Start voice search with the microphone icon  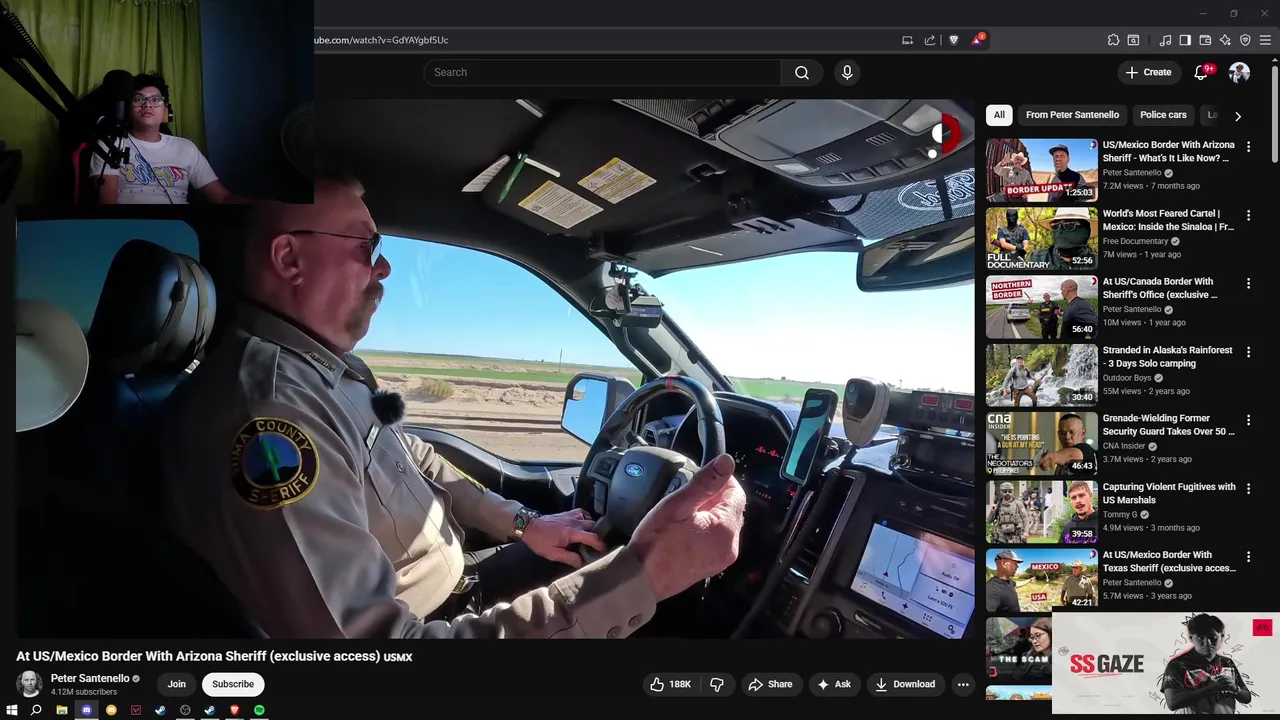point(847,72)
